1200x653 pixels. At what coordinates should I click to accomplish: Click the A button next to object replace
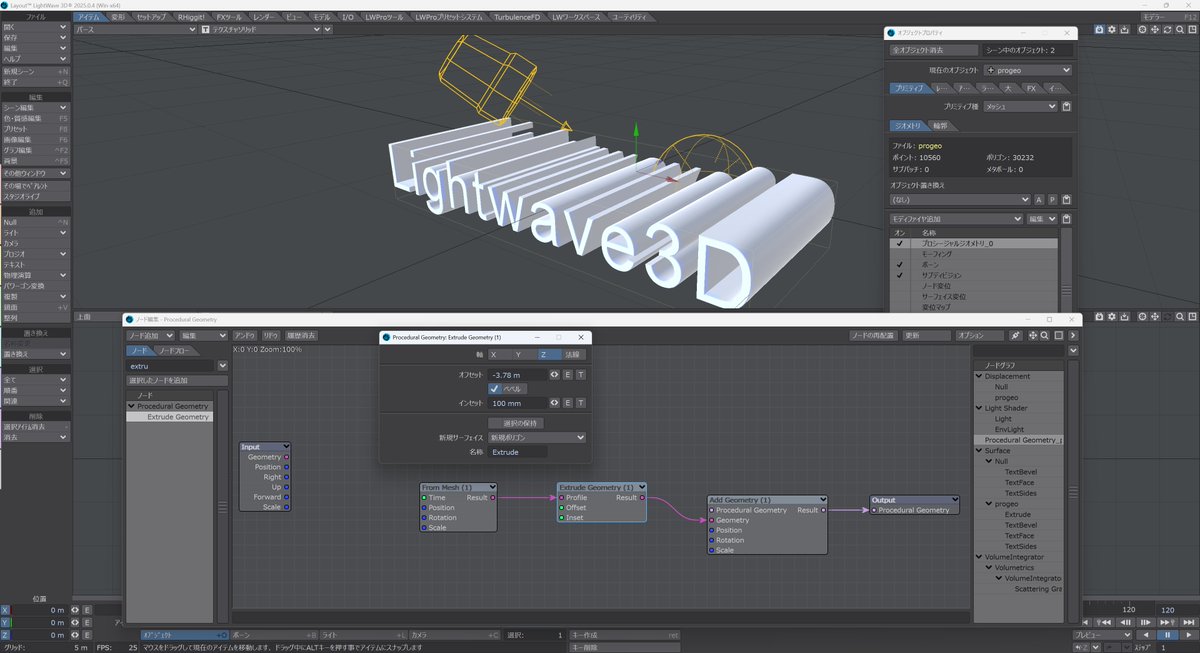(x=1039, y=200)
